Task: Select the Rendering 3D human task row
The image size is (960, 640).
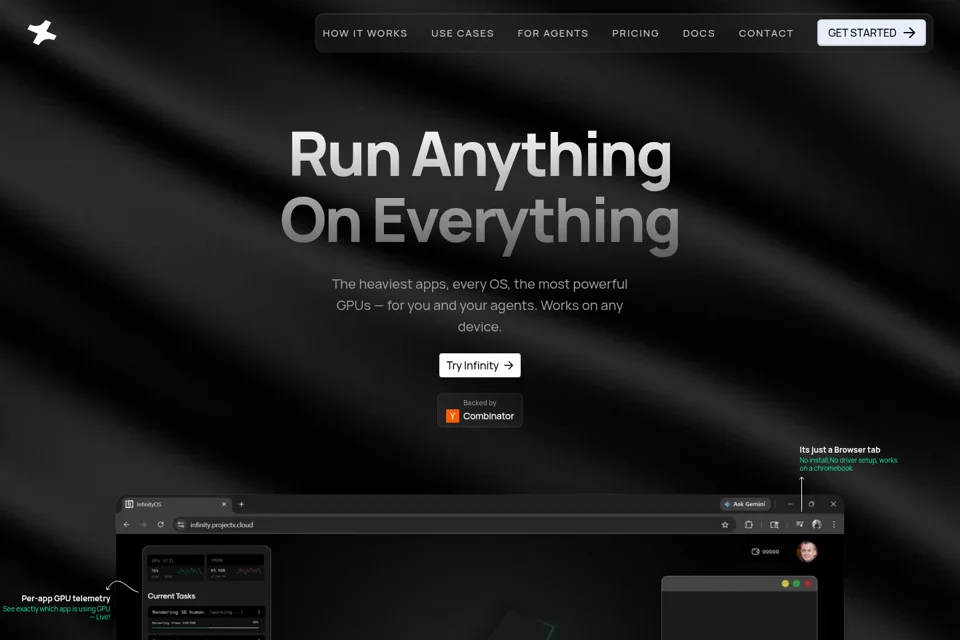Action: (x=206, y=618)
